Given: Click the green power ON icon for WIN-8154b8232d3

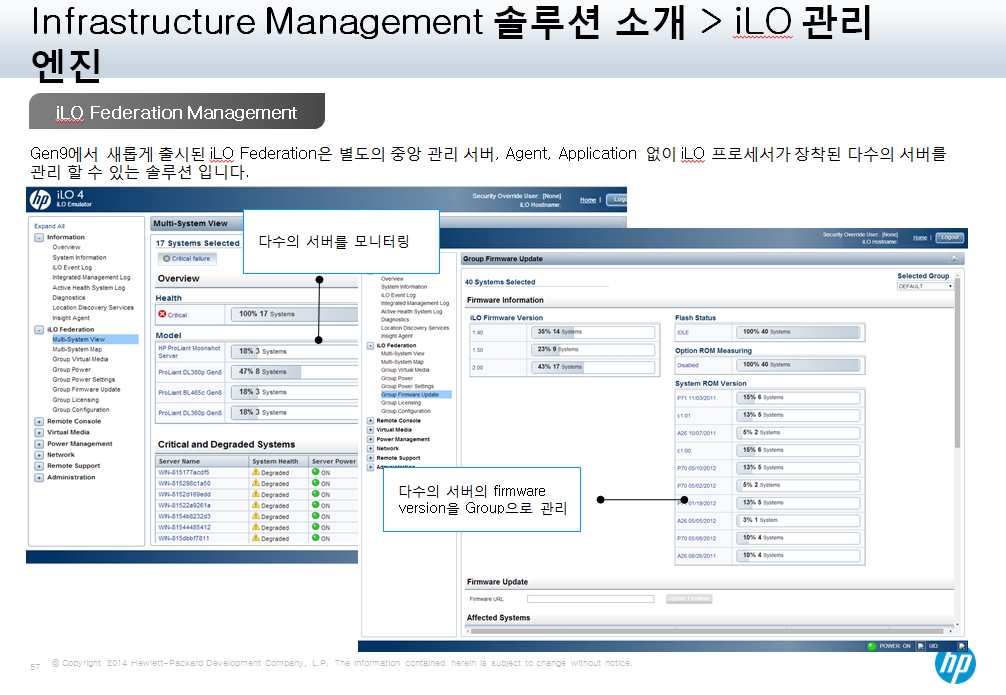Looking at the screenshot, I should coord(316,515).
